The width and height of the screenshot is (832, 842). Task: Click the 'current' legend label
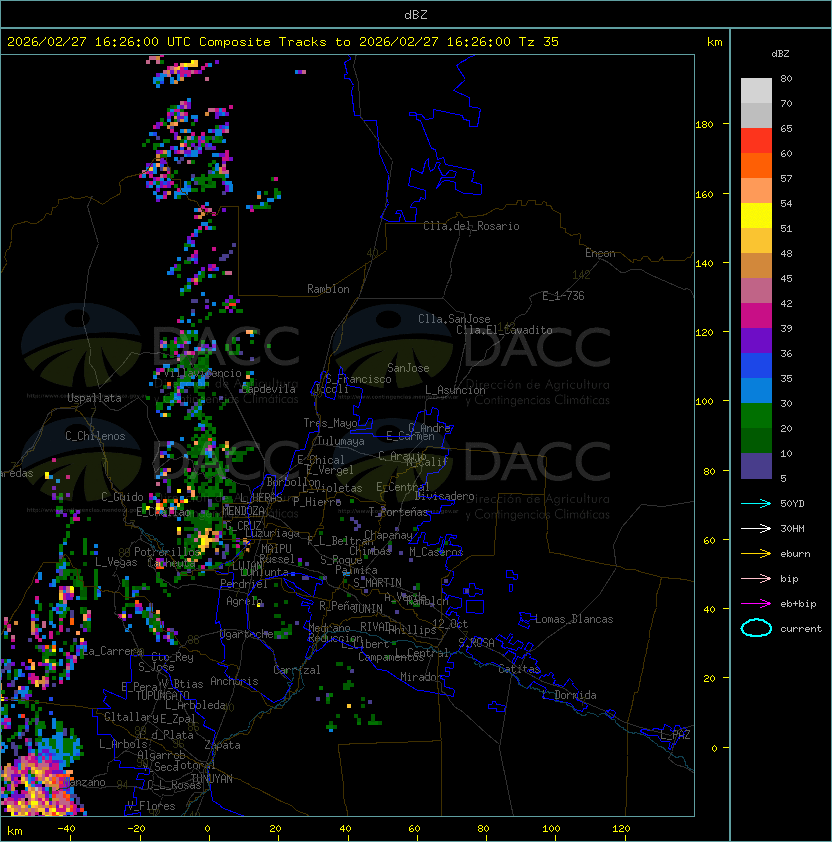801,628
